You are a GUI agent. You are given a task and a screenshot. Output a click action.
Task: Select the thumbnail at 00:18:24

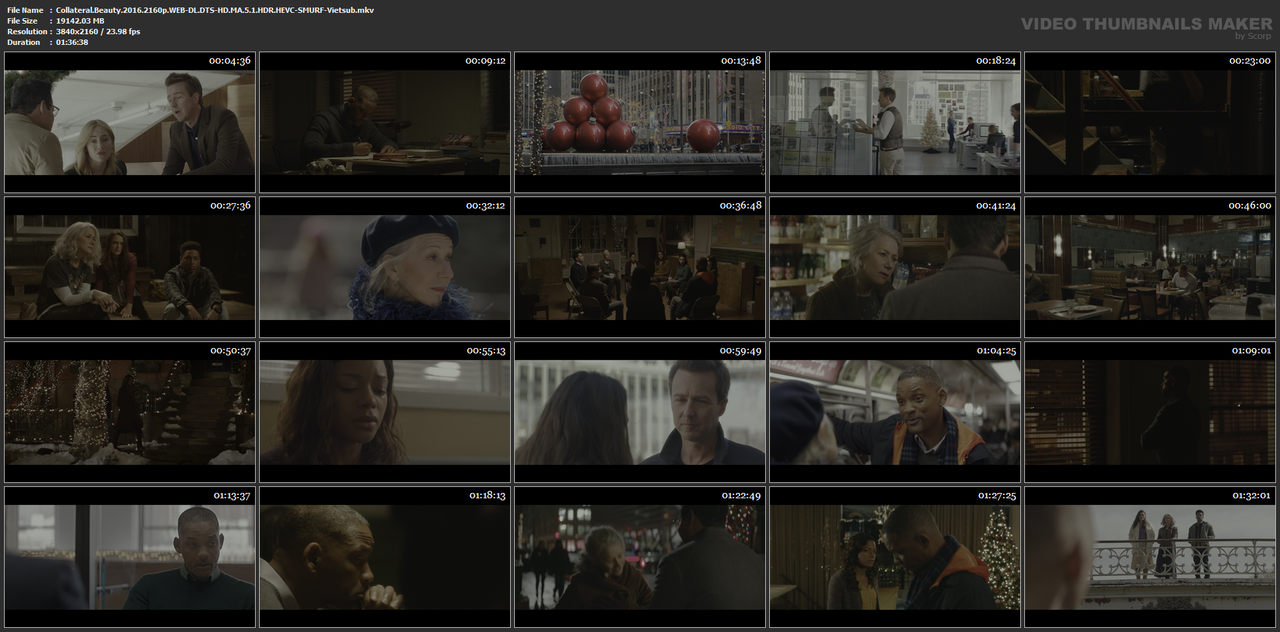(896, 122)
